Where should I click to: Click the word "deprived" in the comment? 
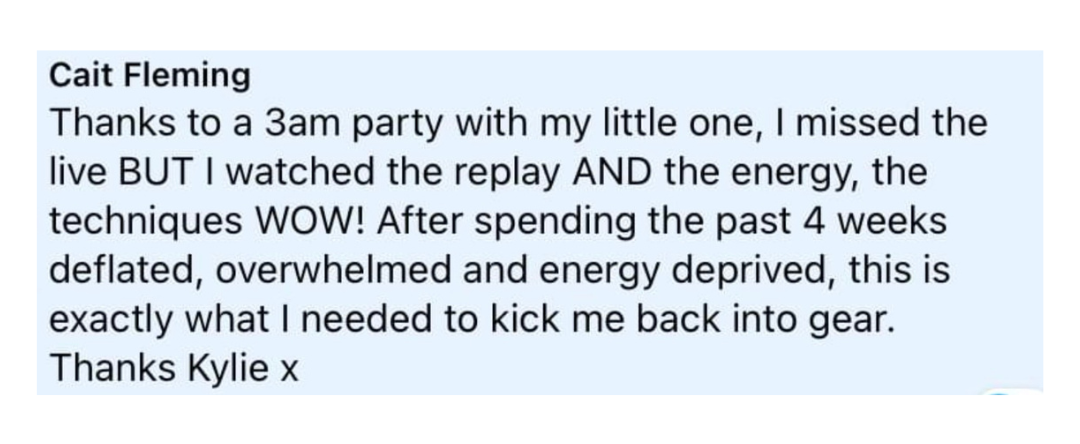(x=754, y=273)
